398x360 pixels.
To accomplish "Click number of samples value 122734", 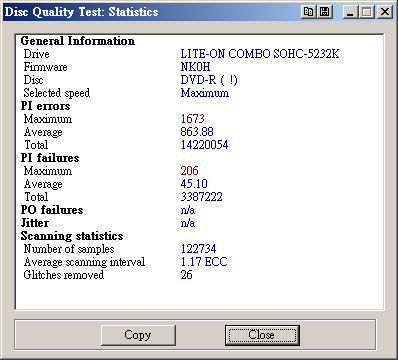I will [198, 249].
